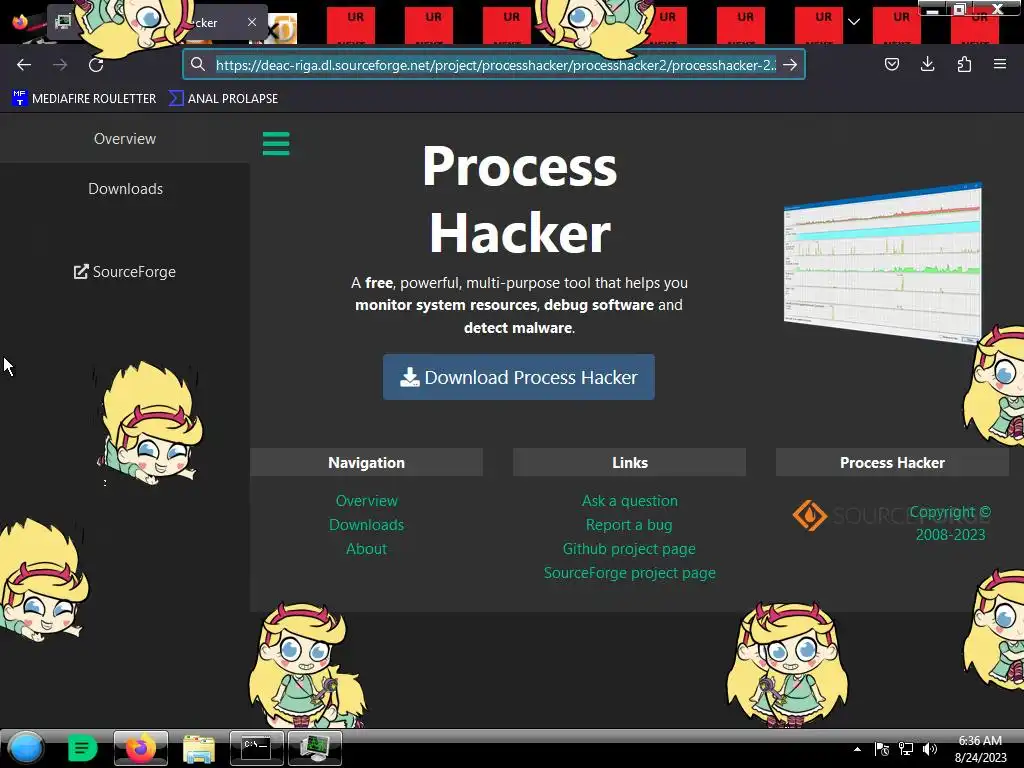Click the Download Process Hacker button

519,377
